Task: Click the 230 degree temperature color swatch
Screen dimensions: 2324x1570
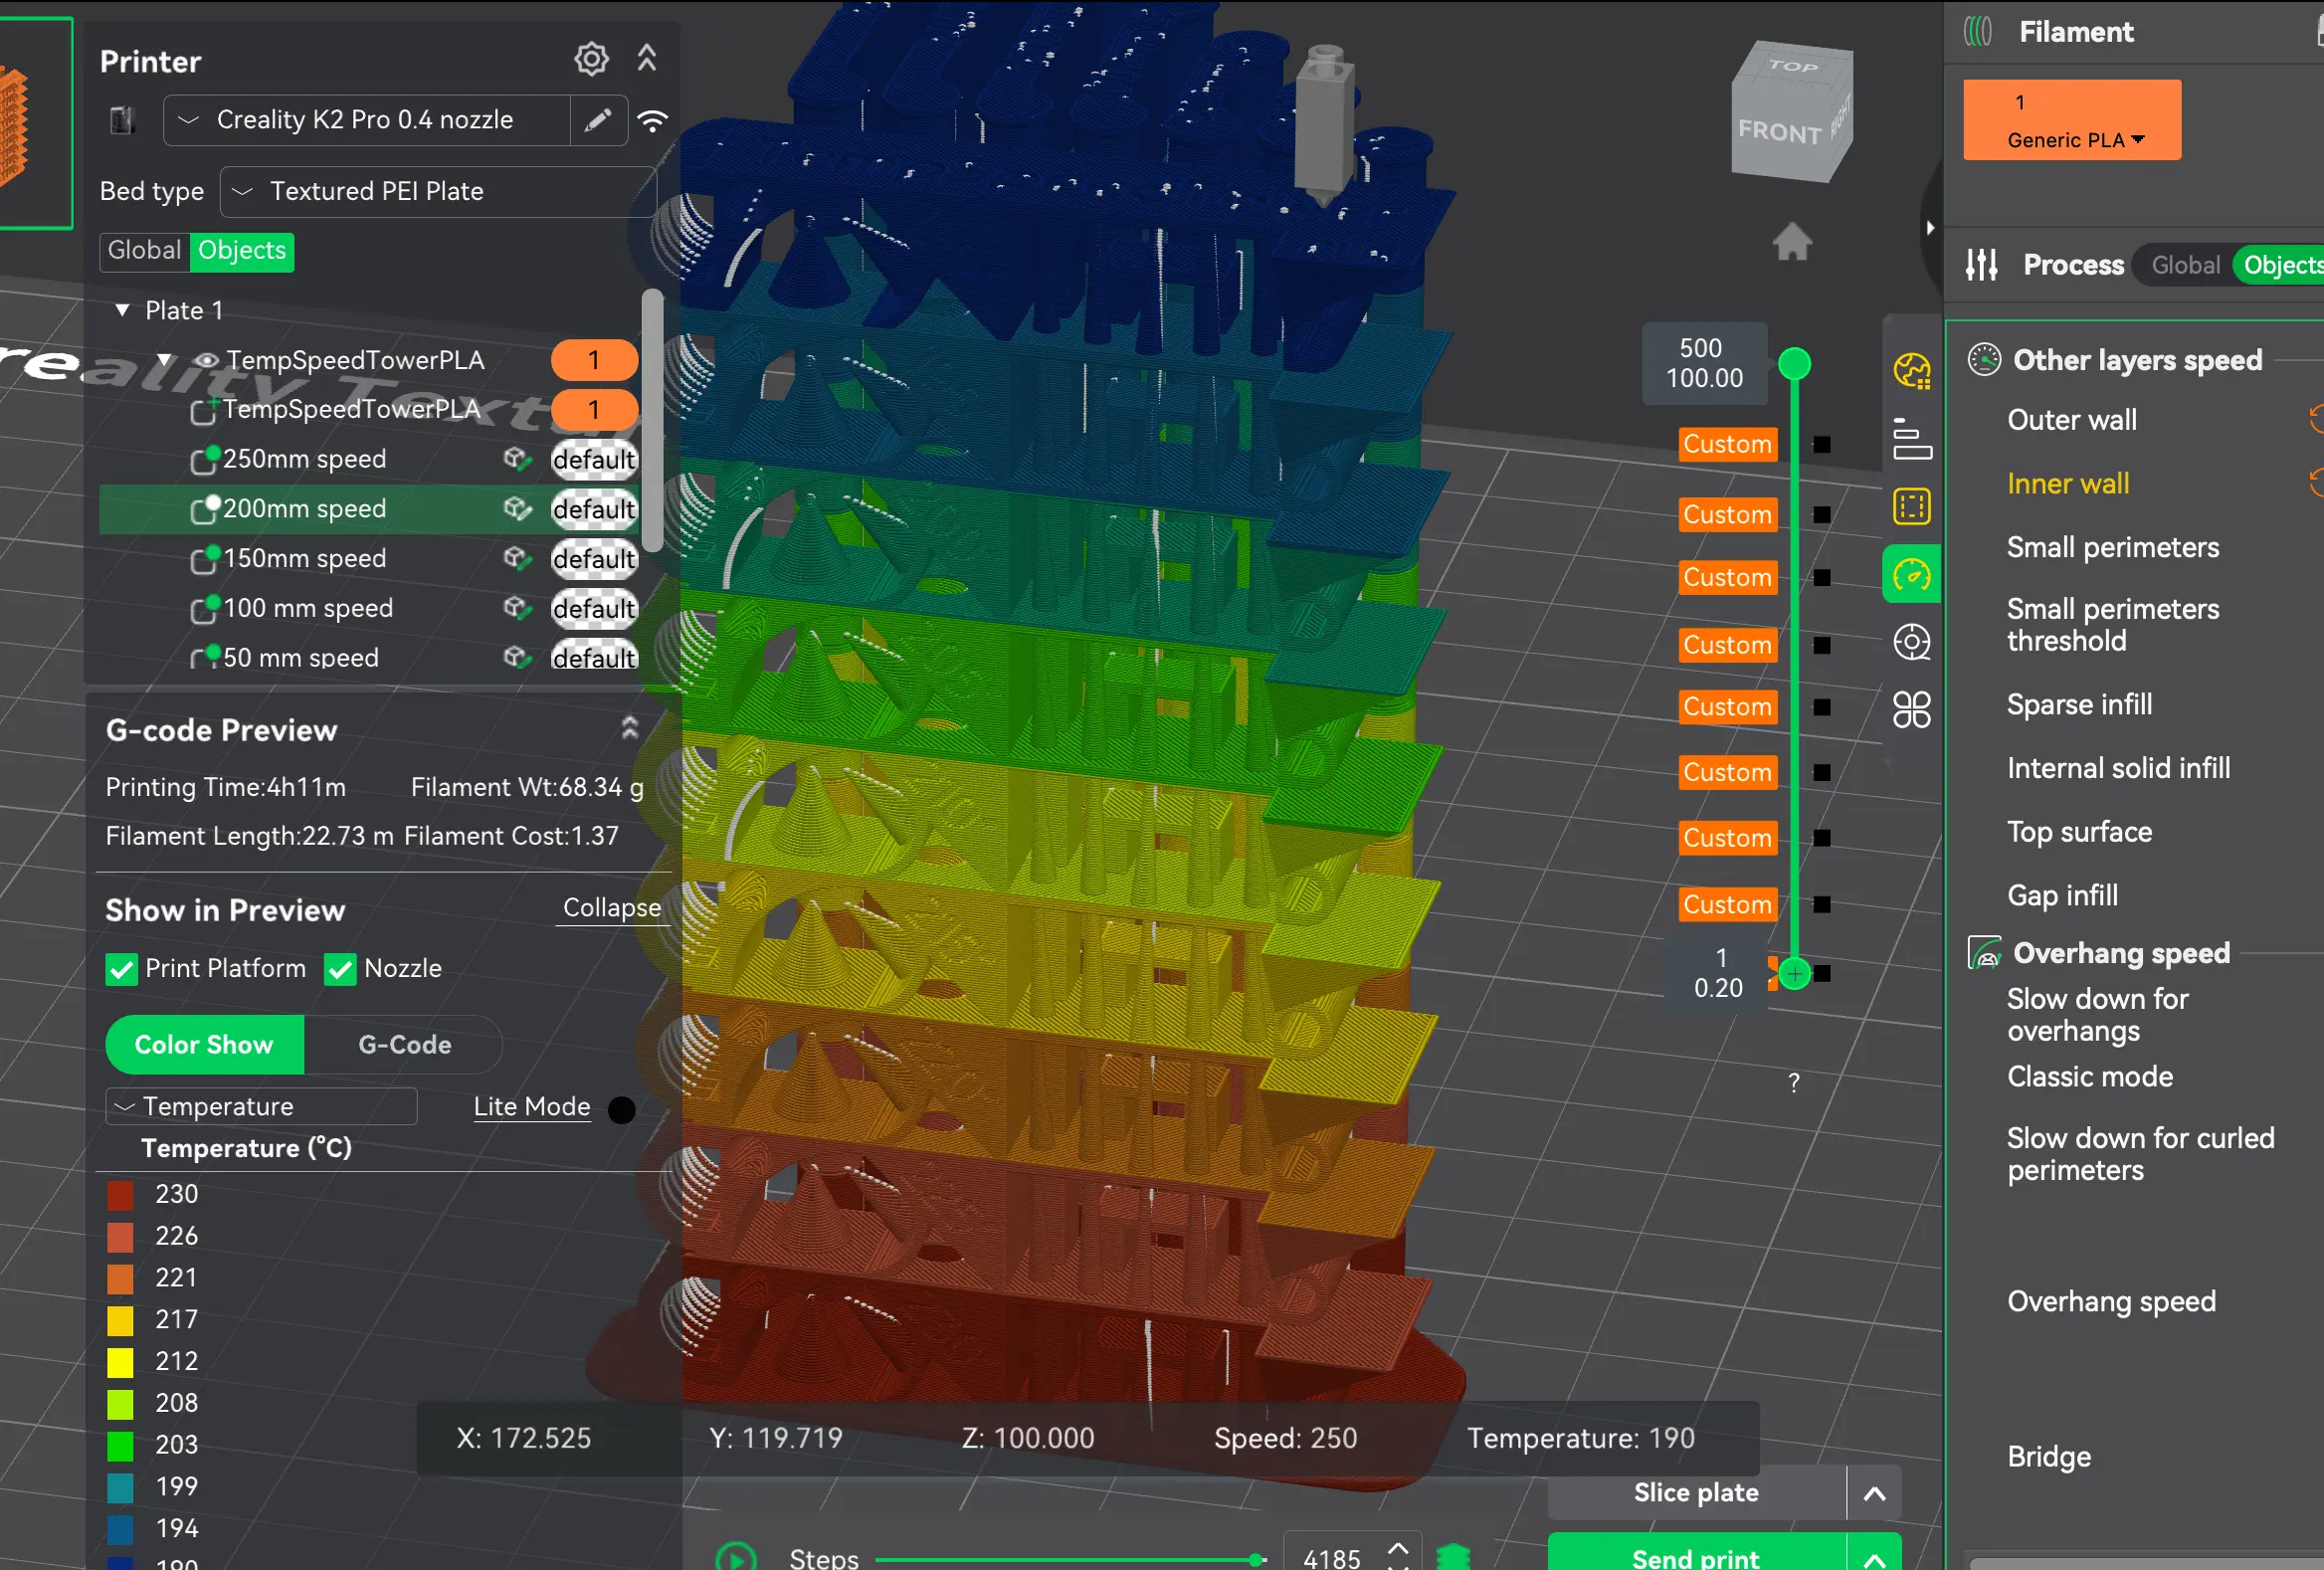Action: point(120,1195)
